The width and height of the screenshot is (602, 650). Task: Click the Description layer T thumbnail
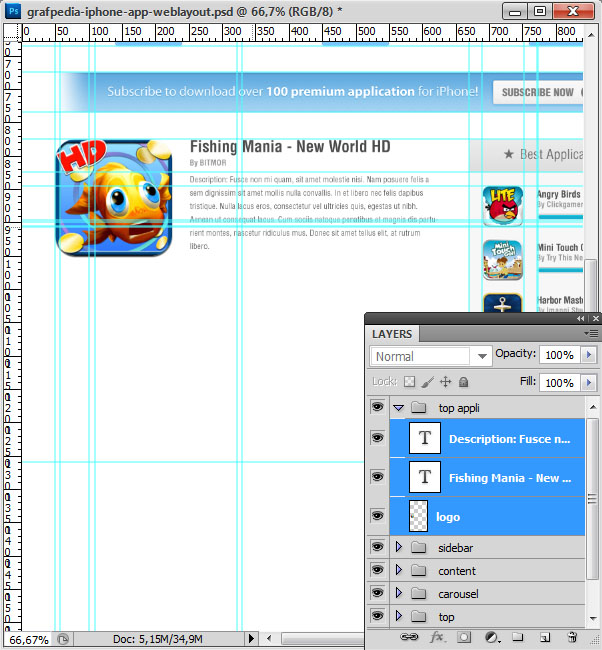(425, 438)
